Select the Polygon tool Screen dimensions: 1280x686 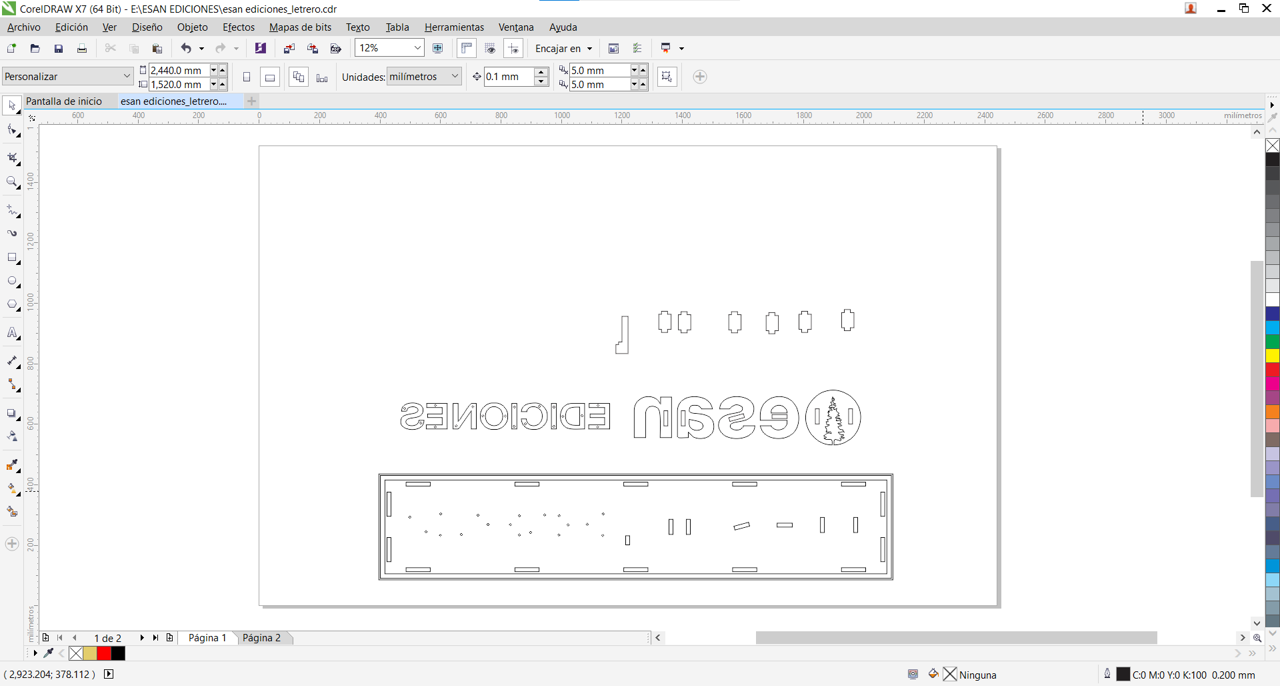point(12,305)
